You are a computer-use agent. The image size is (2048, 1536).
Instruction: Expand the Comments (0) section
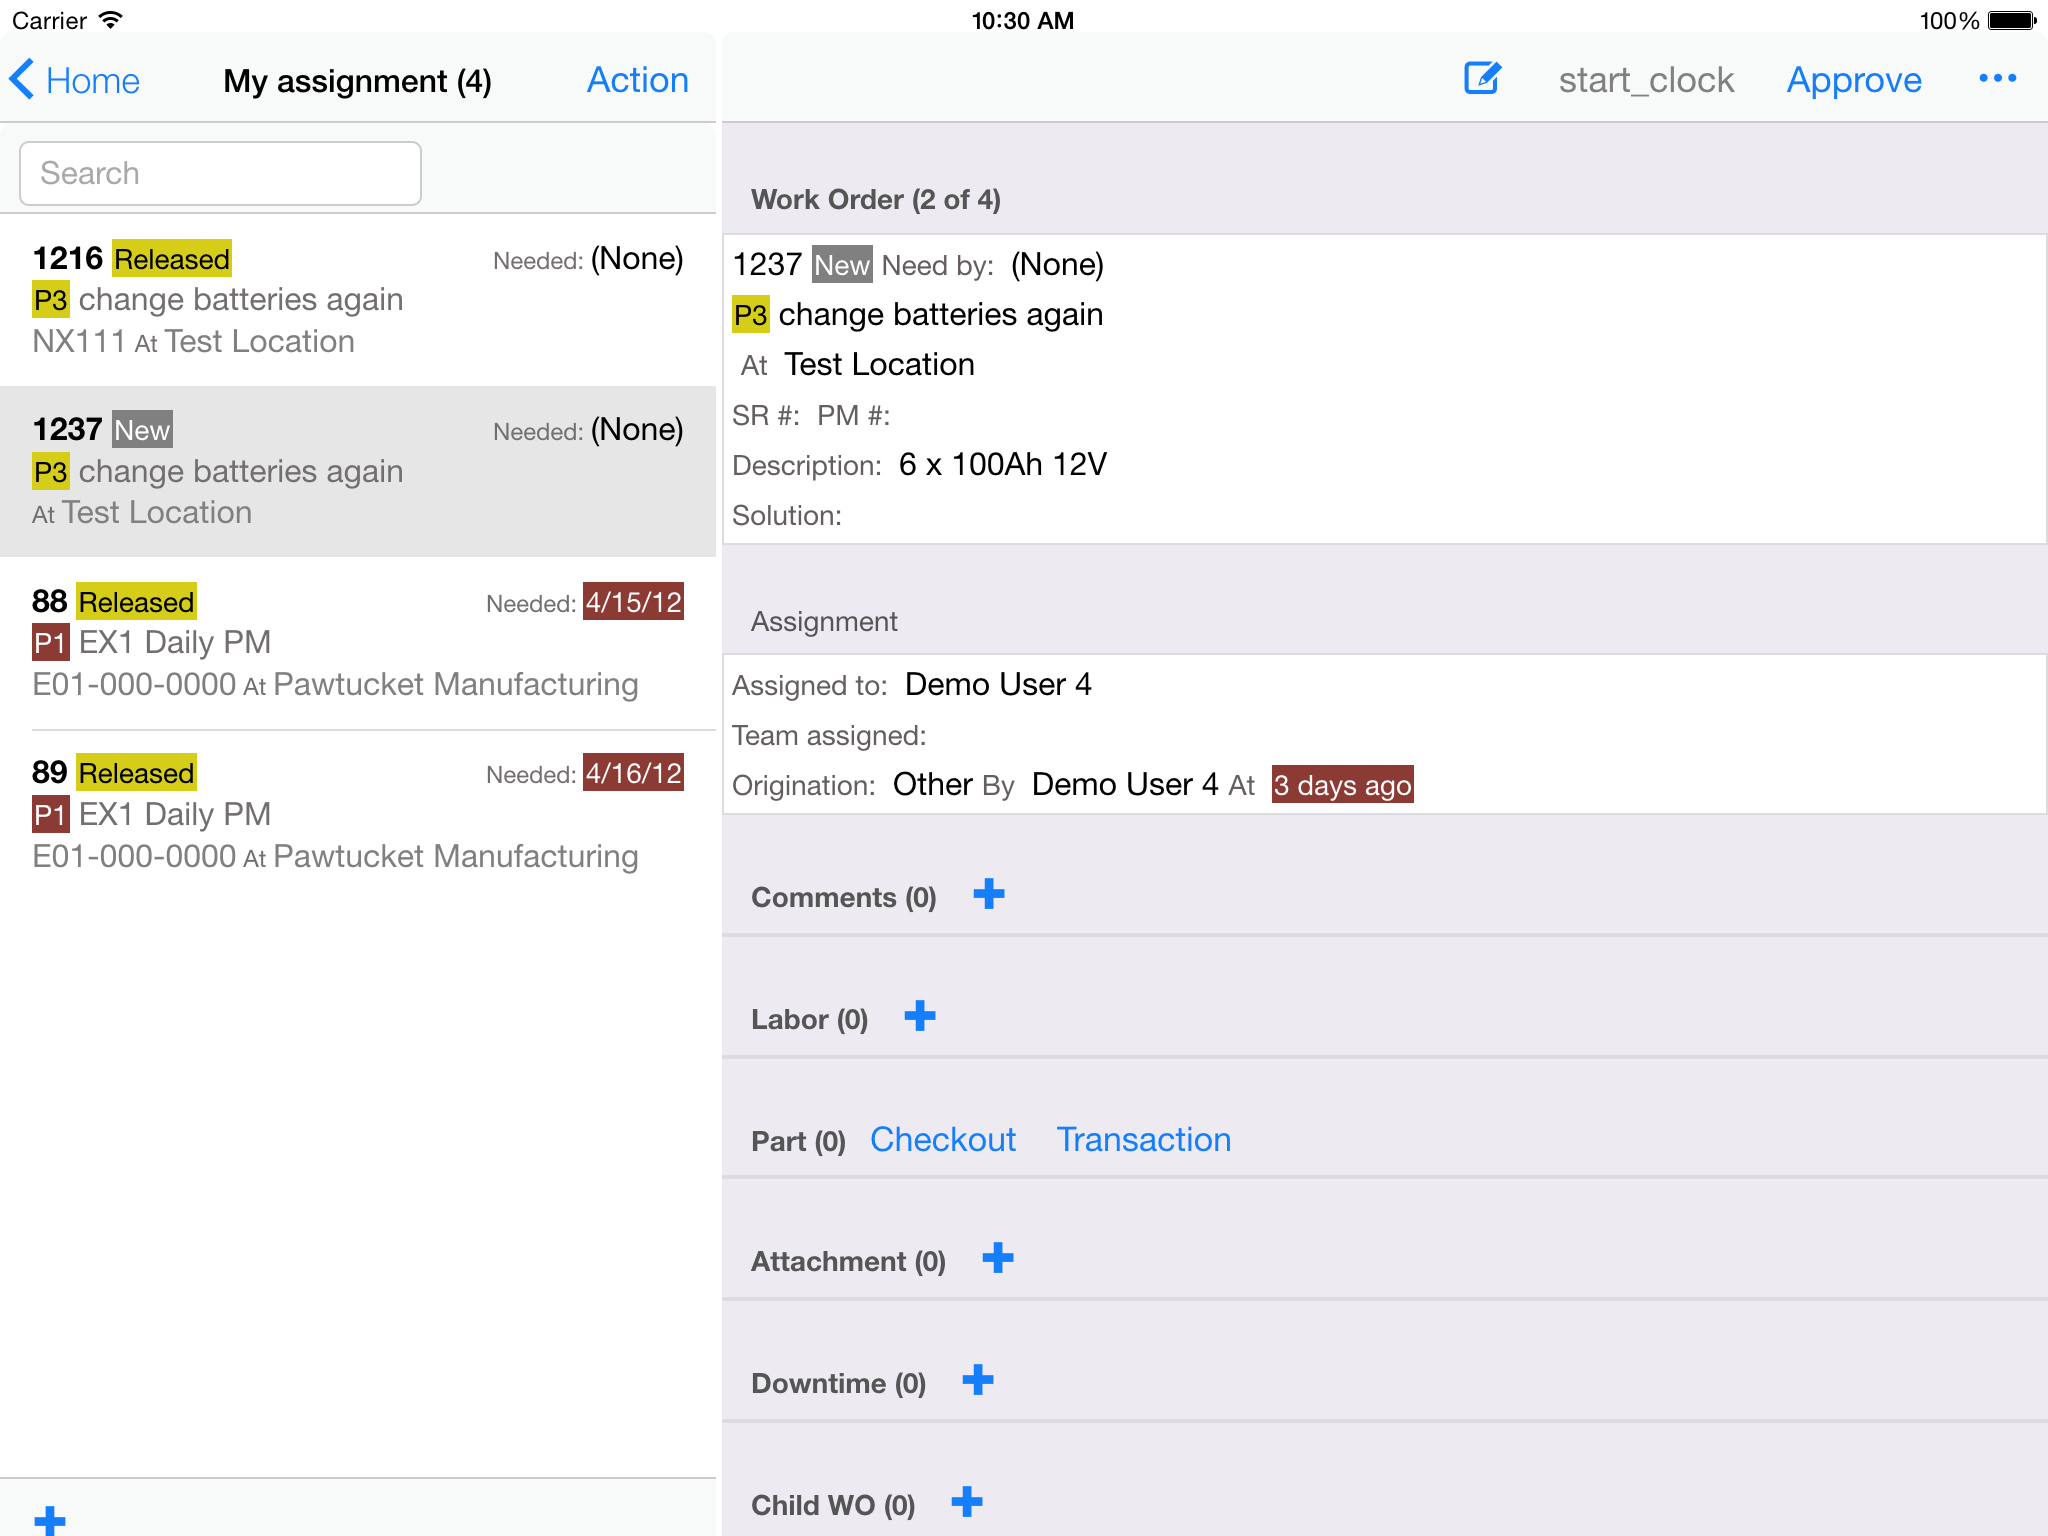(843, 896)
